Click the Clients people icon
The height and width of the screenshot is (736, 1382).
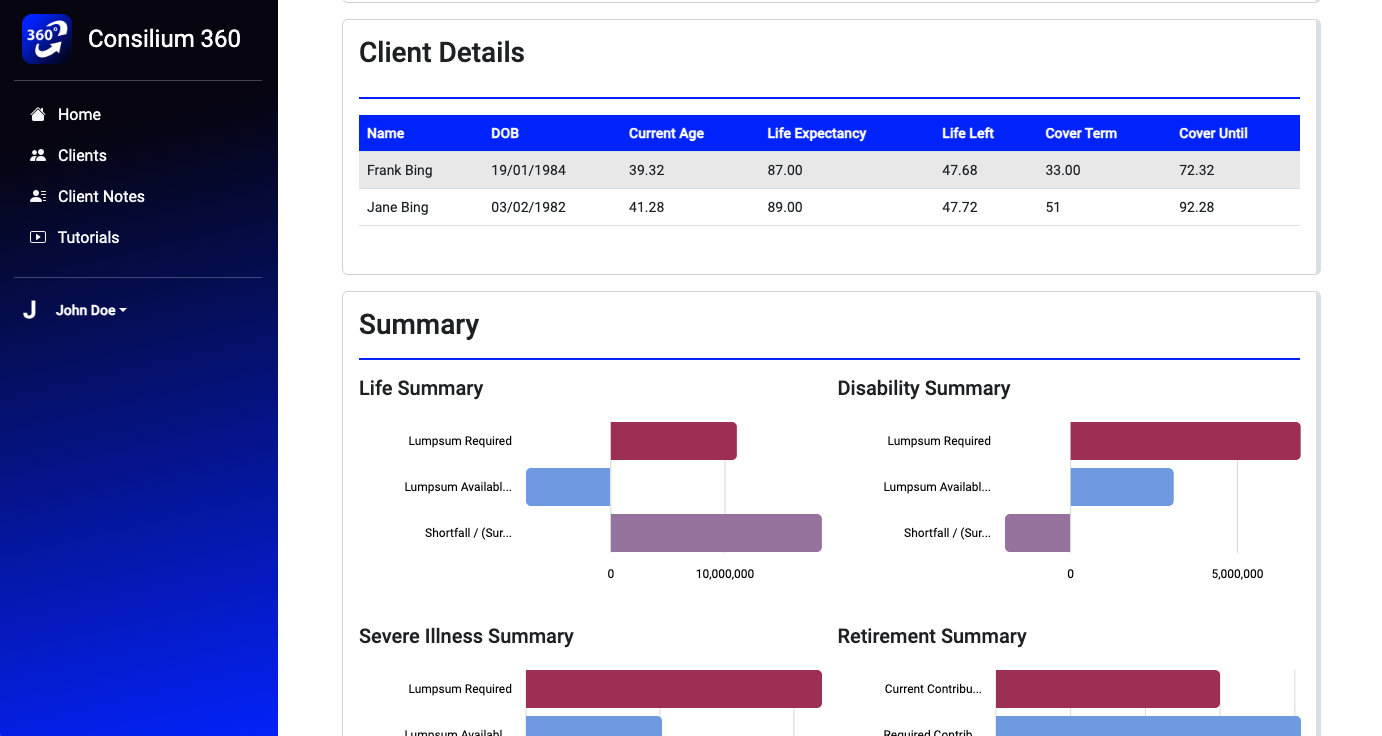coord(38,156)
